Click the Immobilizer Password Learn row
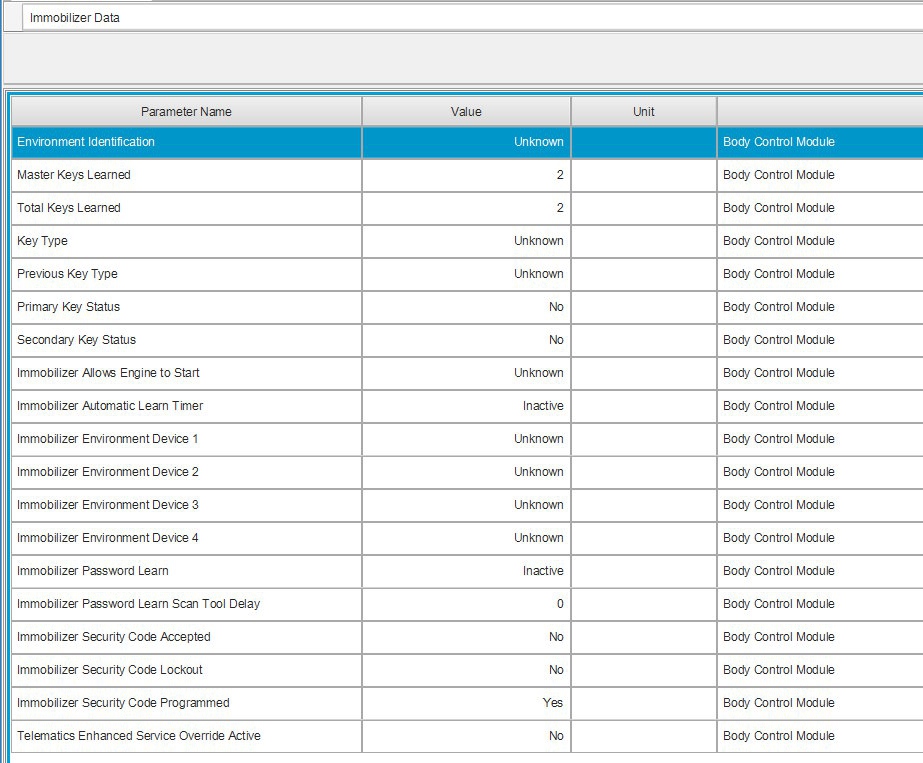The image size is (923, 763). click(467, 570)
